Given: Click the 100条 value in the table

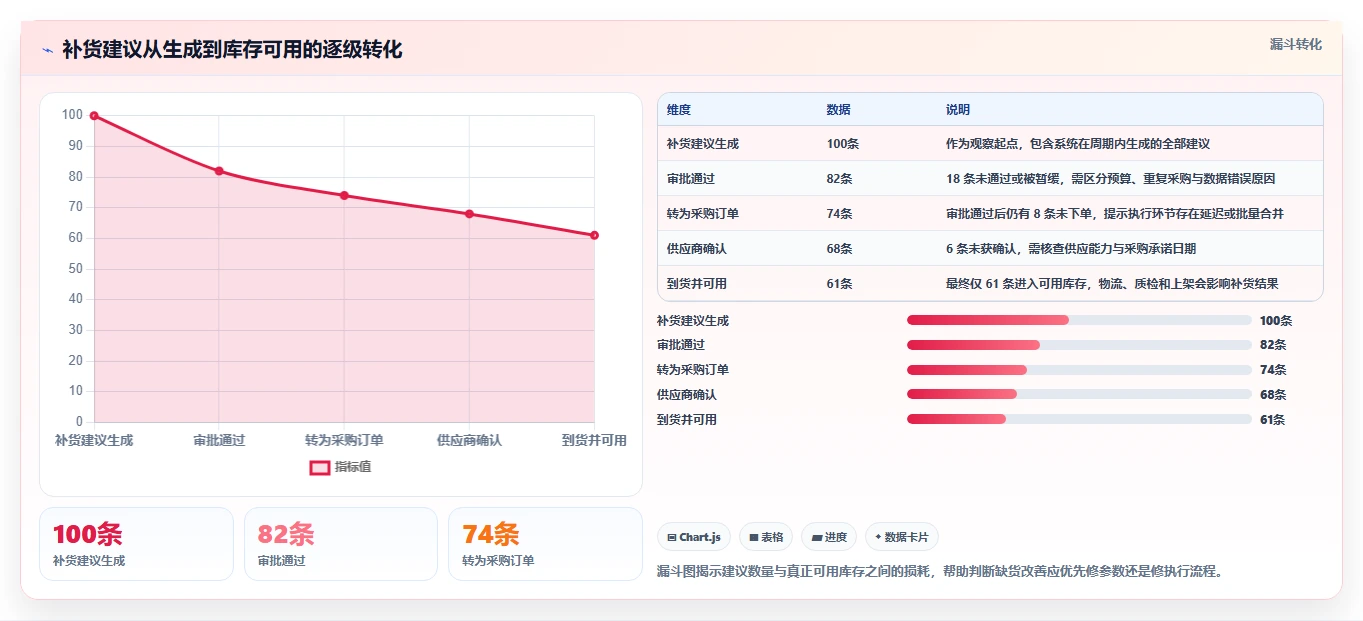Looking at the screenshot, I should pyautogui.click(x=843, y=144).
